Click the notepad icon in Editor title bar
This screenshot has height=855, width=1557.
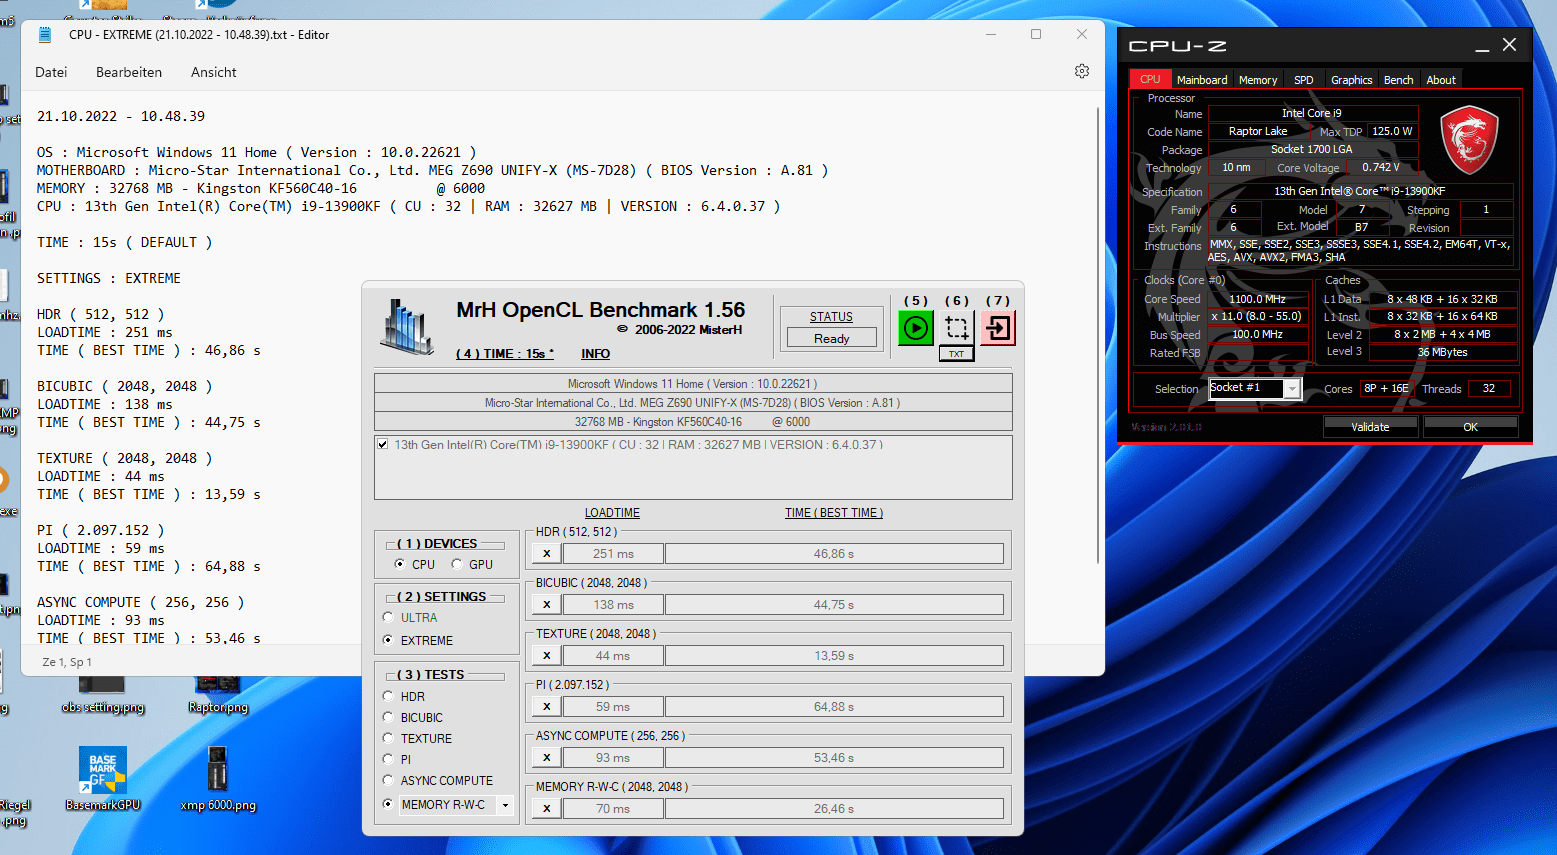pyautogui.click(x=44, y=35)
